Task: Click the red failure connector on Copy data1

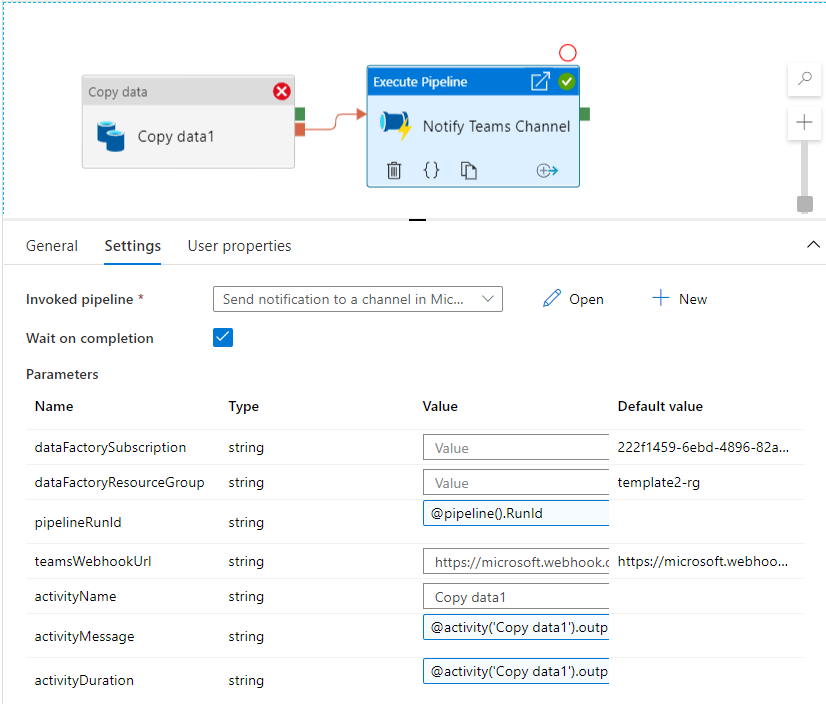Action: pyautogui.click(x=300, y=129)
